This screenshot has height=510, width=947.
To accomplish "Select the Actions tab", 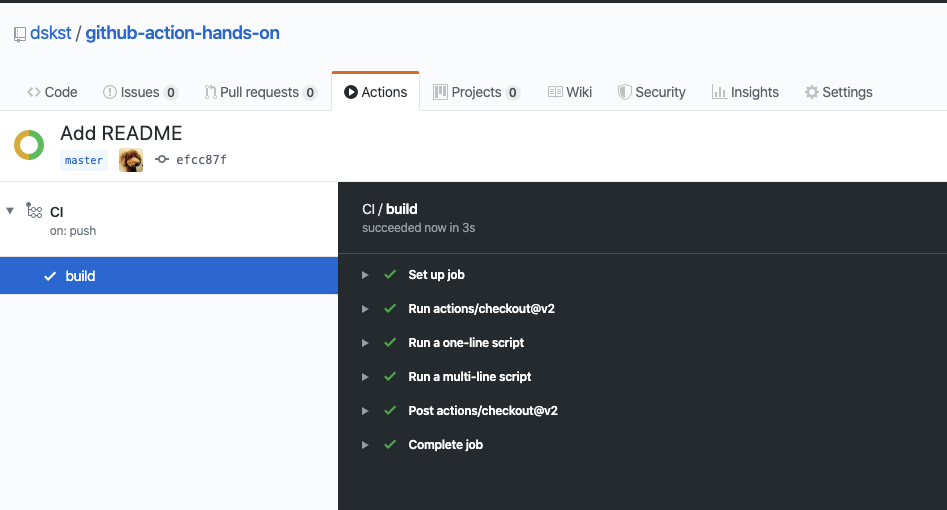I will pos(376,92).
